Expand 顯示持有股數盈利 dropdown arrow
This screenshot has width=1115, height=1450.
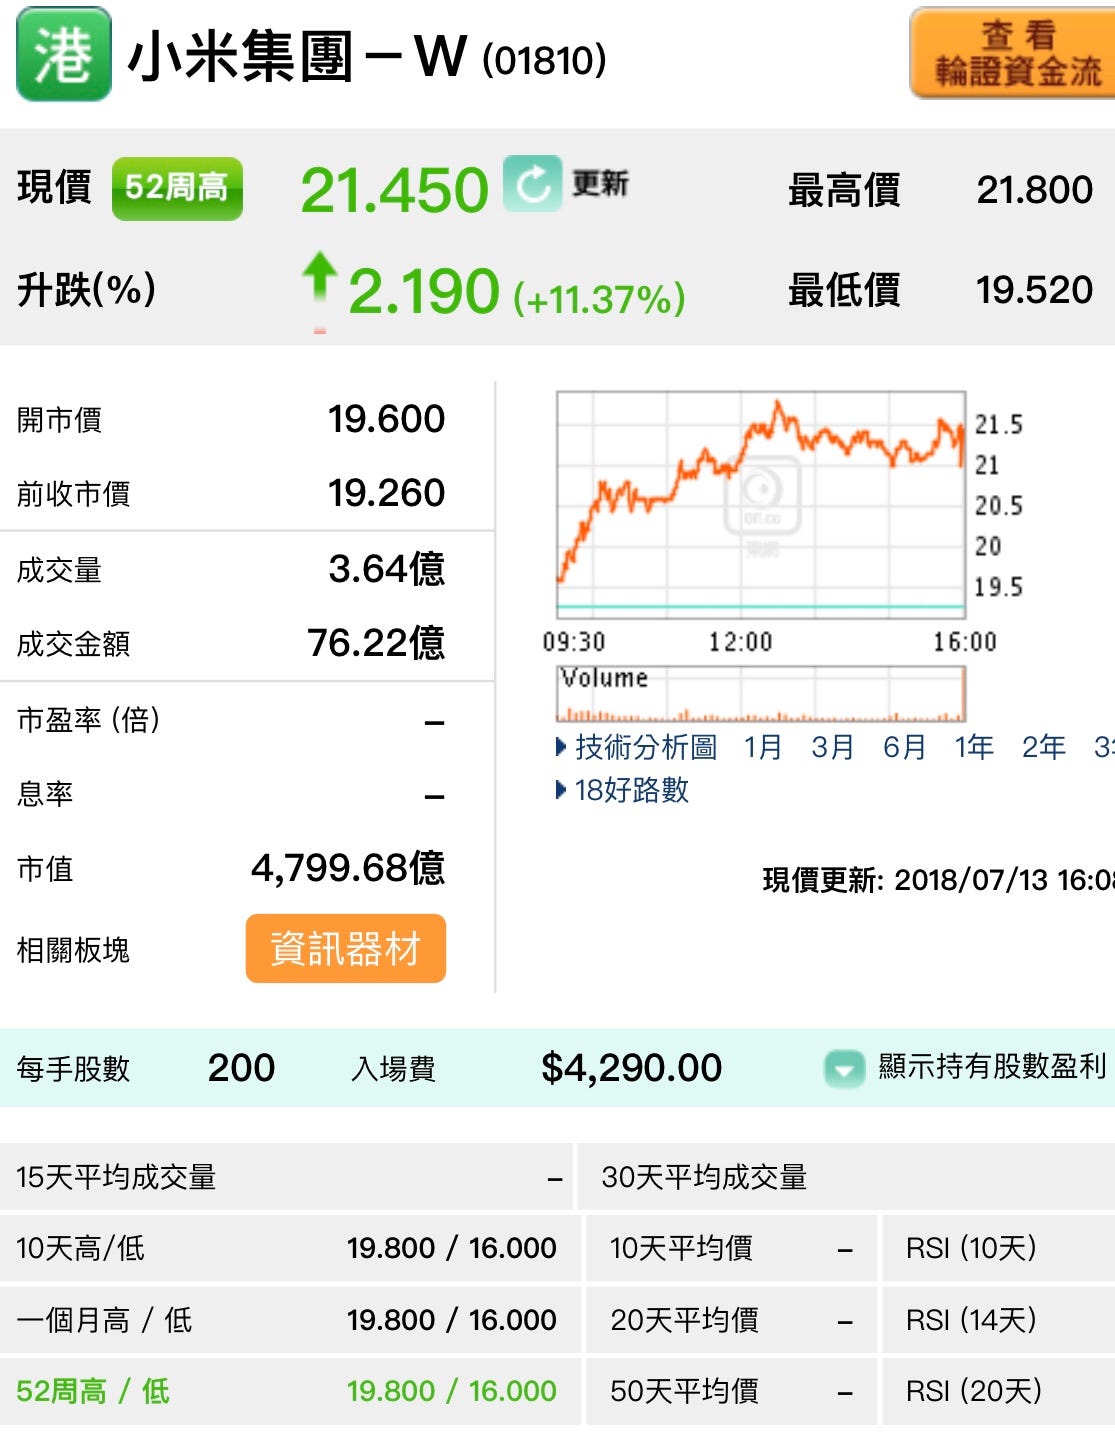(x=843, y=1069)
